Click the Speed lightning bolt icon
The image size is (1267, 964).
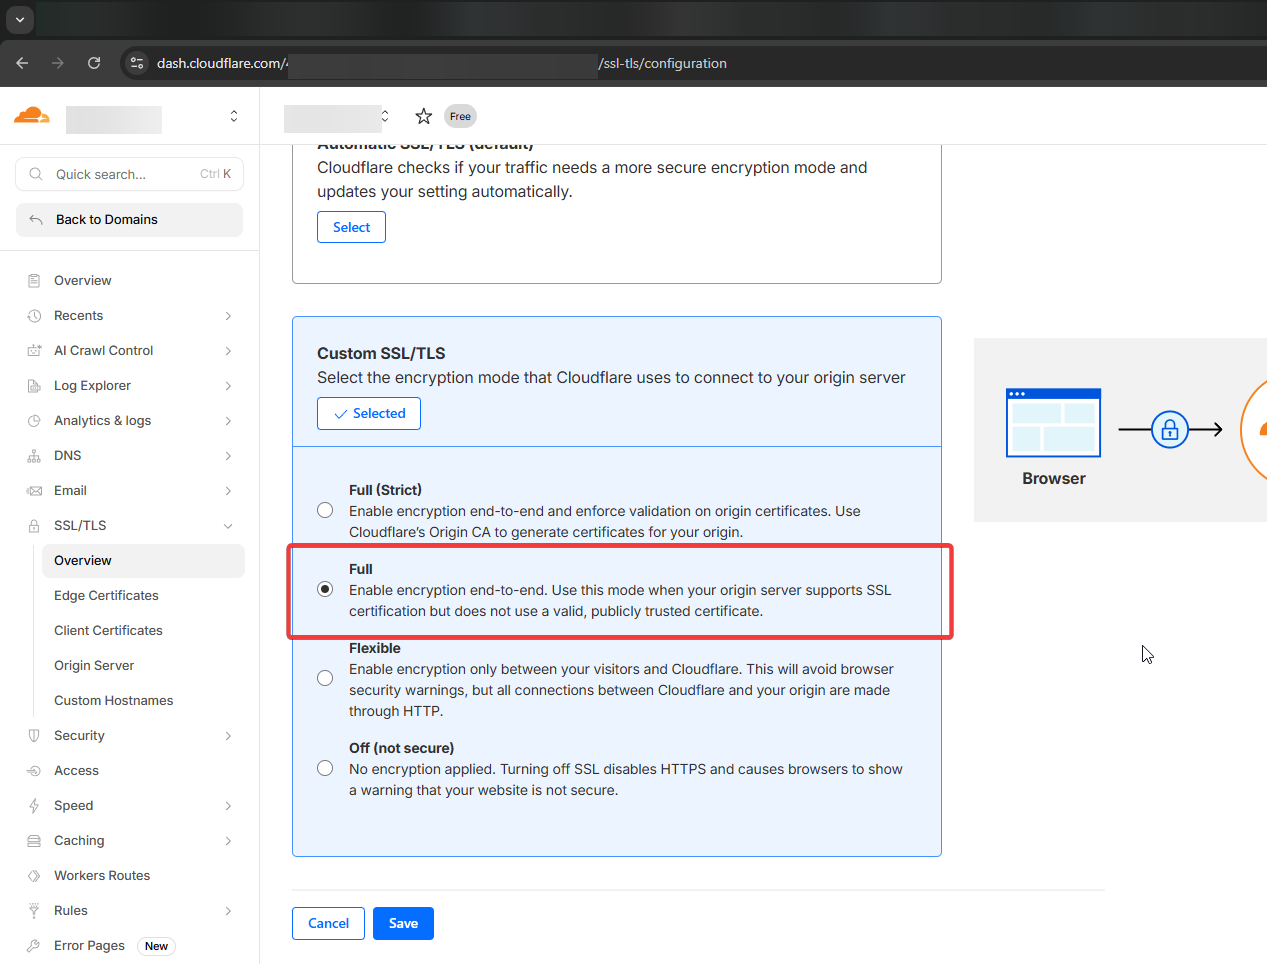[x=34, y=806]
